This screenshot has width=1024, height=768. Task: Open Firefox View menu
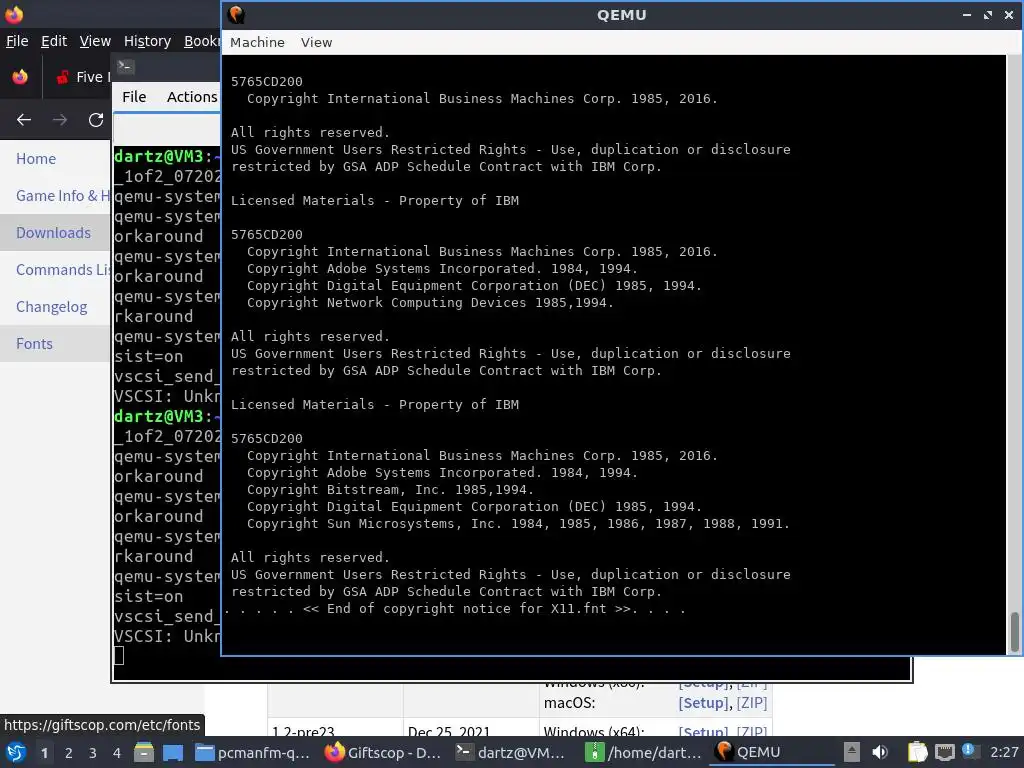(95, 41)
